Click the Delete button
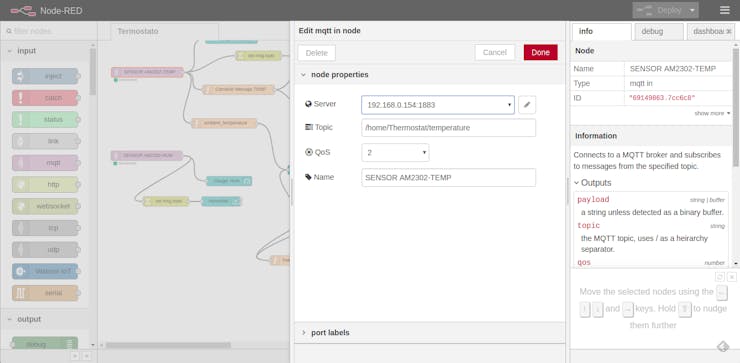The image size is (740, 363). click(x=317, y=53)
